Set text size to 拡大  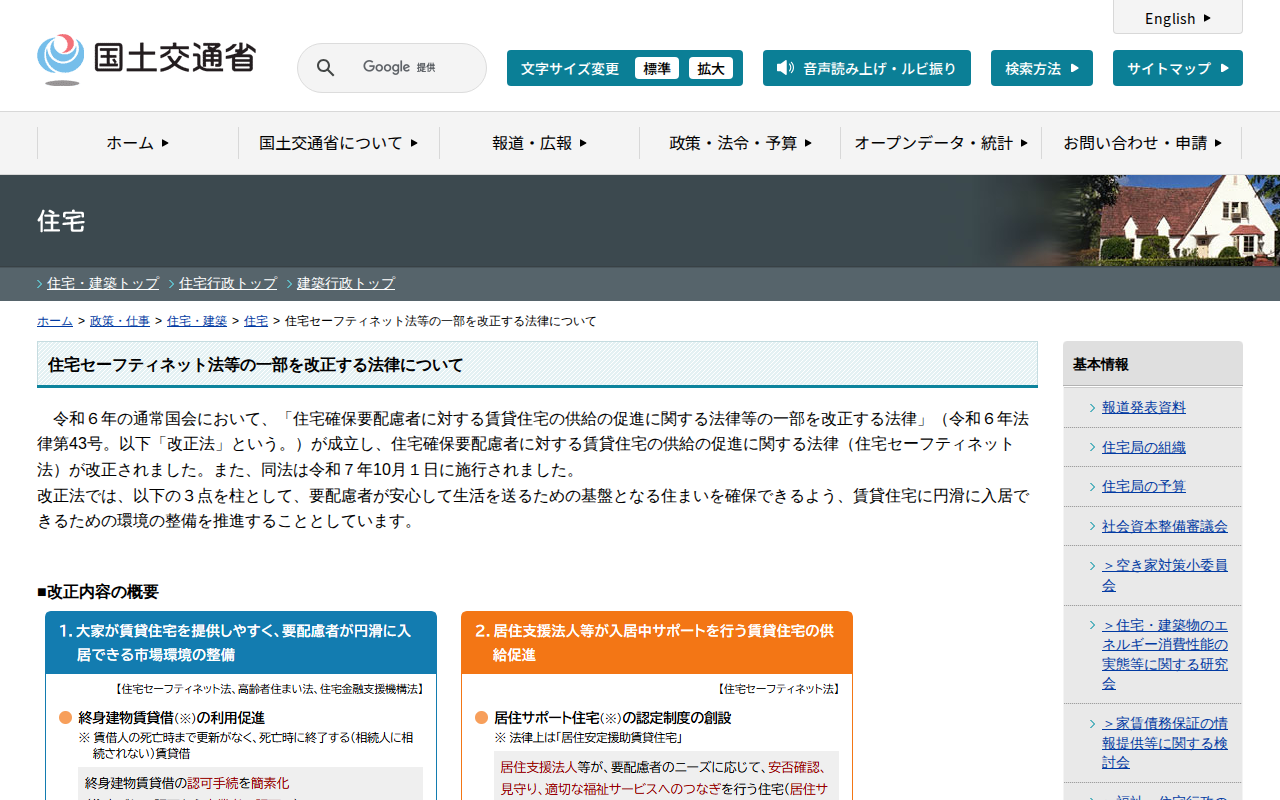coord(711,68)
